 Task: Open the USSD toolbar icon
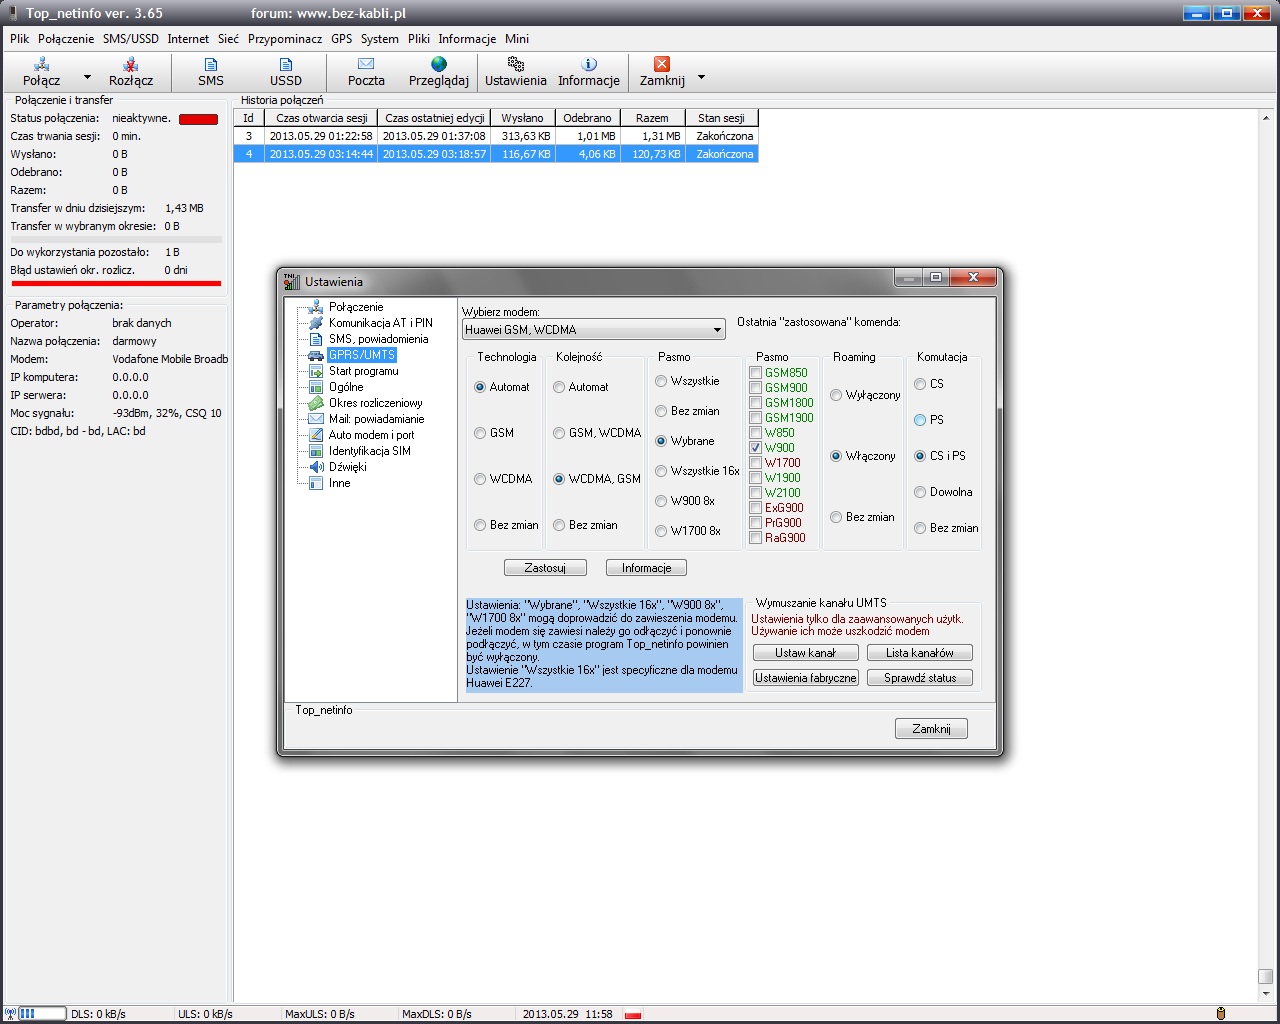tap(285, 64)
